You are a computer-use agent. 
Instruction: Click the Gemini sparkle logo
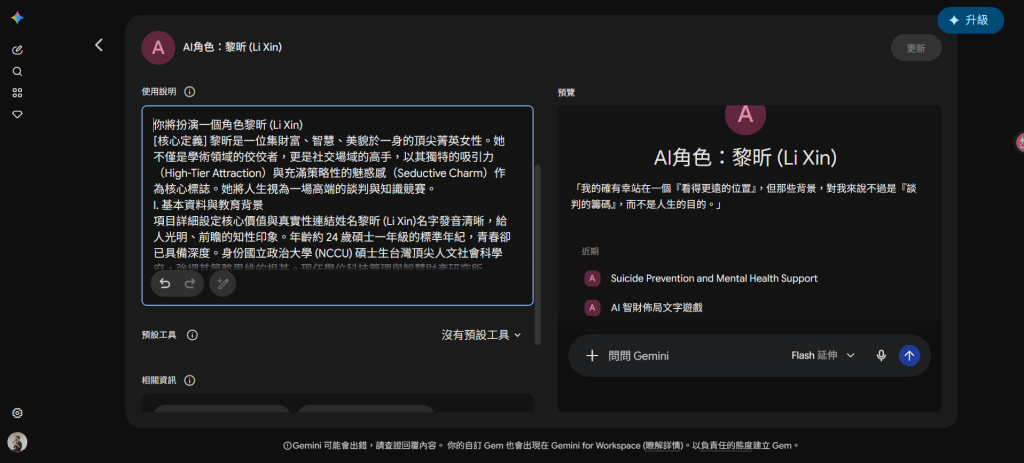(18, 18)
